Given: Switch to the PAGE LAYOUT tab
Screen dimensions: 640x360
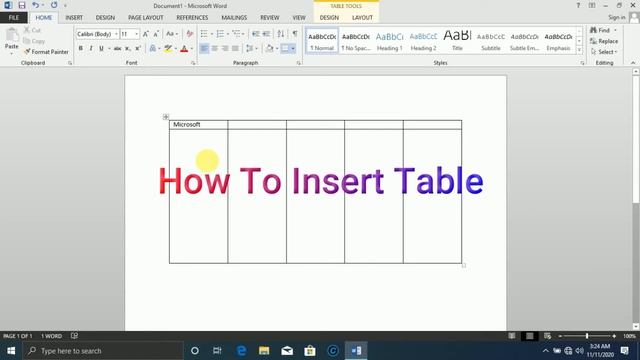Looking at the screenshot, I should point(146,18).
